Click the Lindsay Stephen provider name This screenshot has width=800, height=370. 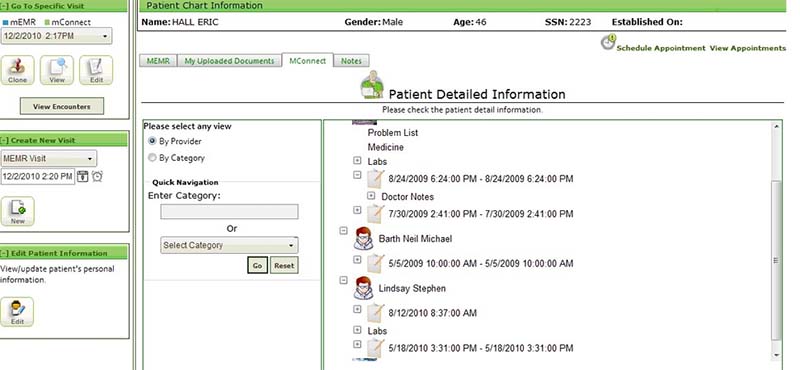point(412,288)
